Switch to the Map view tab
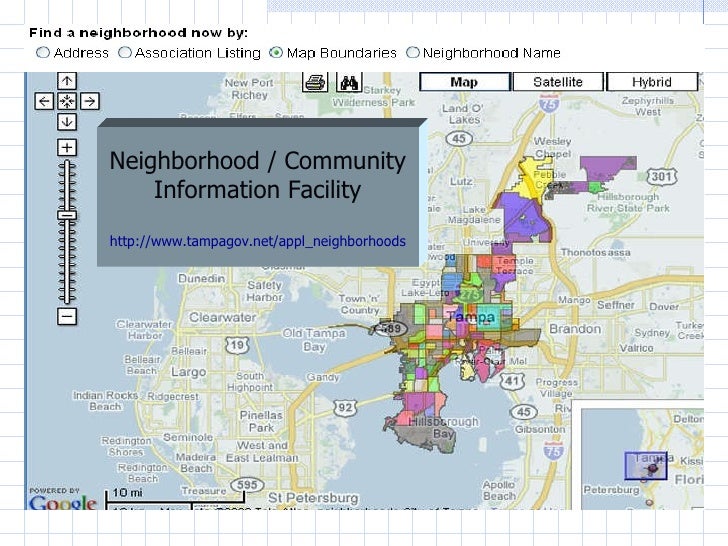 click(464, 82)
